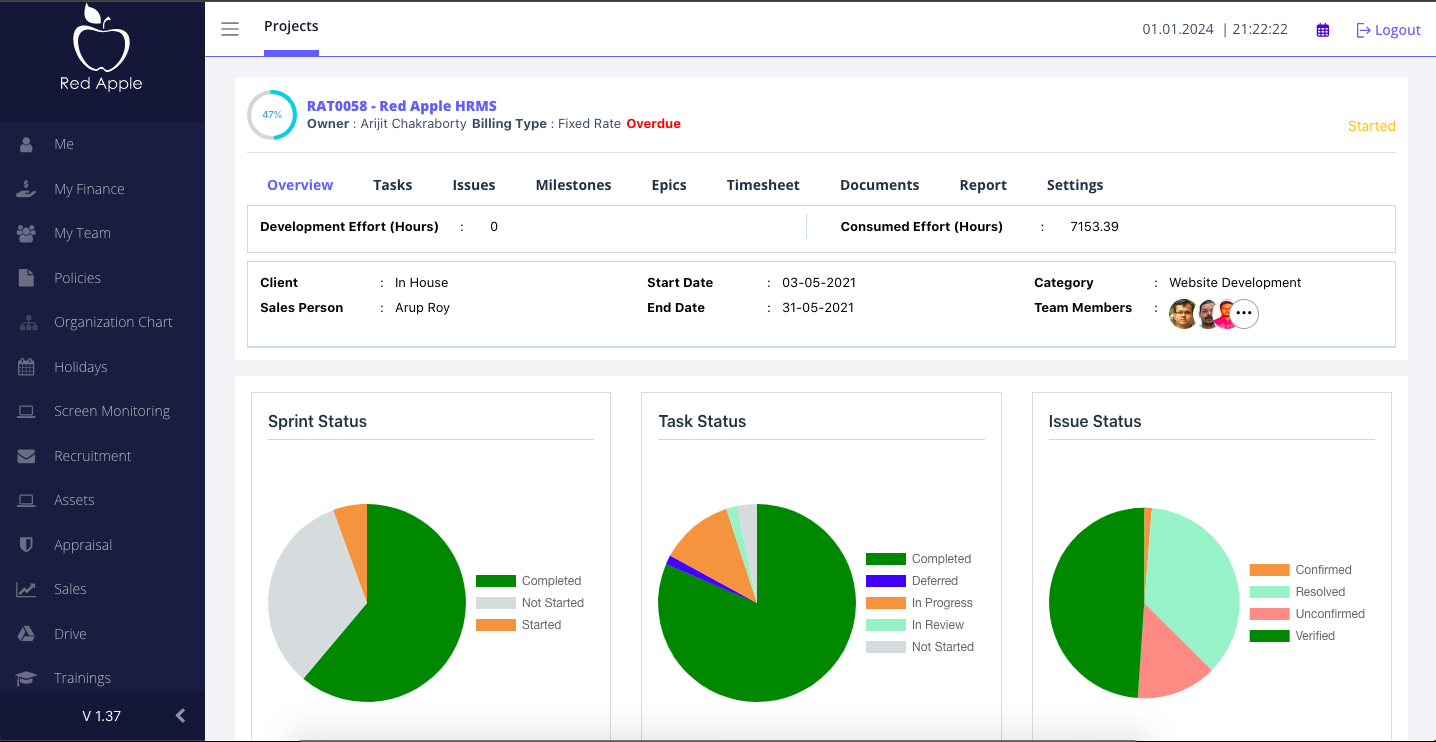Toggle Unconfirmed legend swatch in Issue Status
The height and width of the screenshot is (742, 1436).
1269,614
